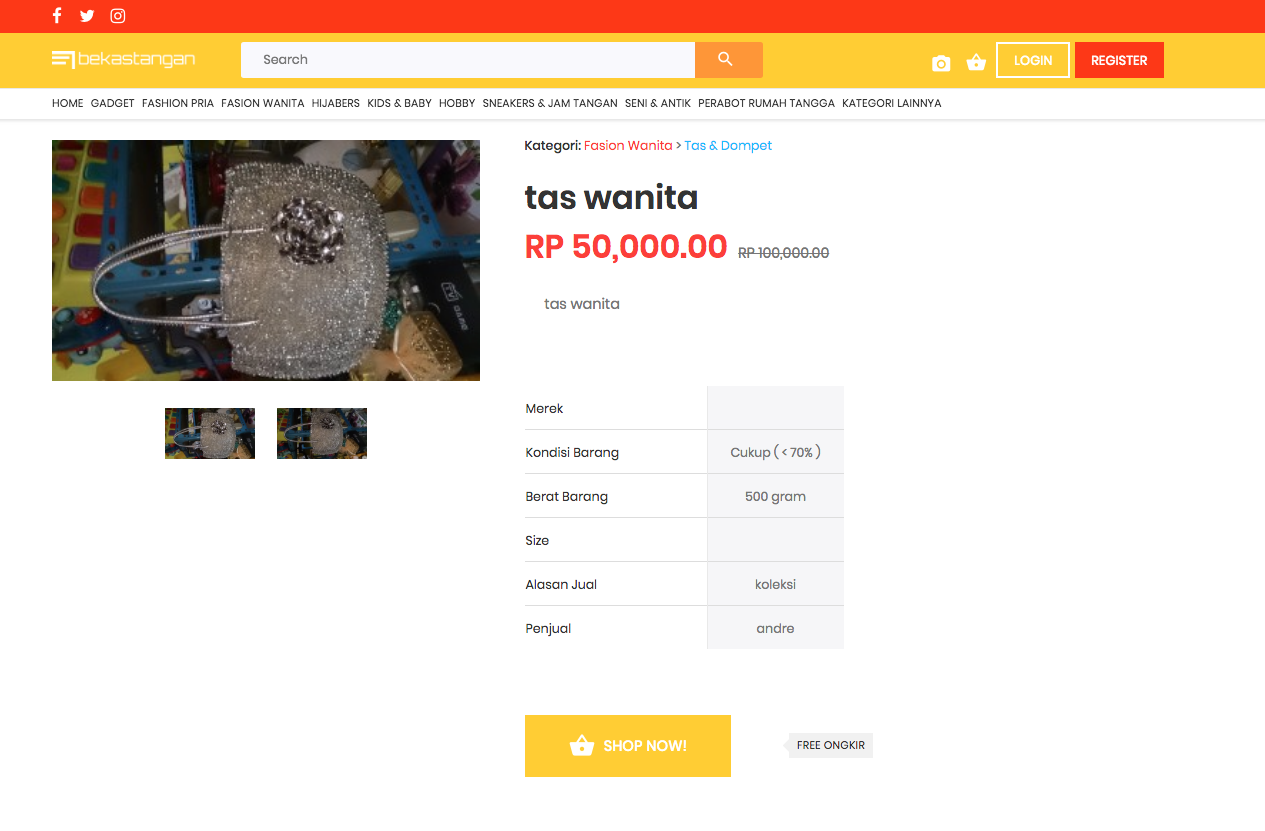Image resolution: width=1265 pixels, height=831 pixels.
Task: Go to HIJABERS category menu
Action: pyautogui.click(x=335, y=103)
